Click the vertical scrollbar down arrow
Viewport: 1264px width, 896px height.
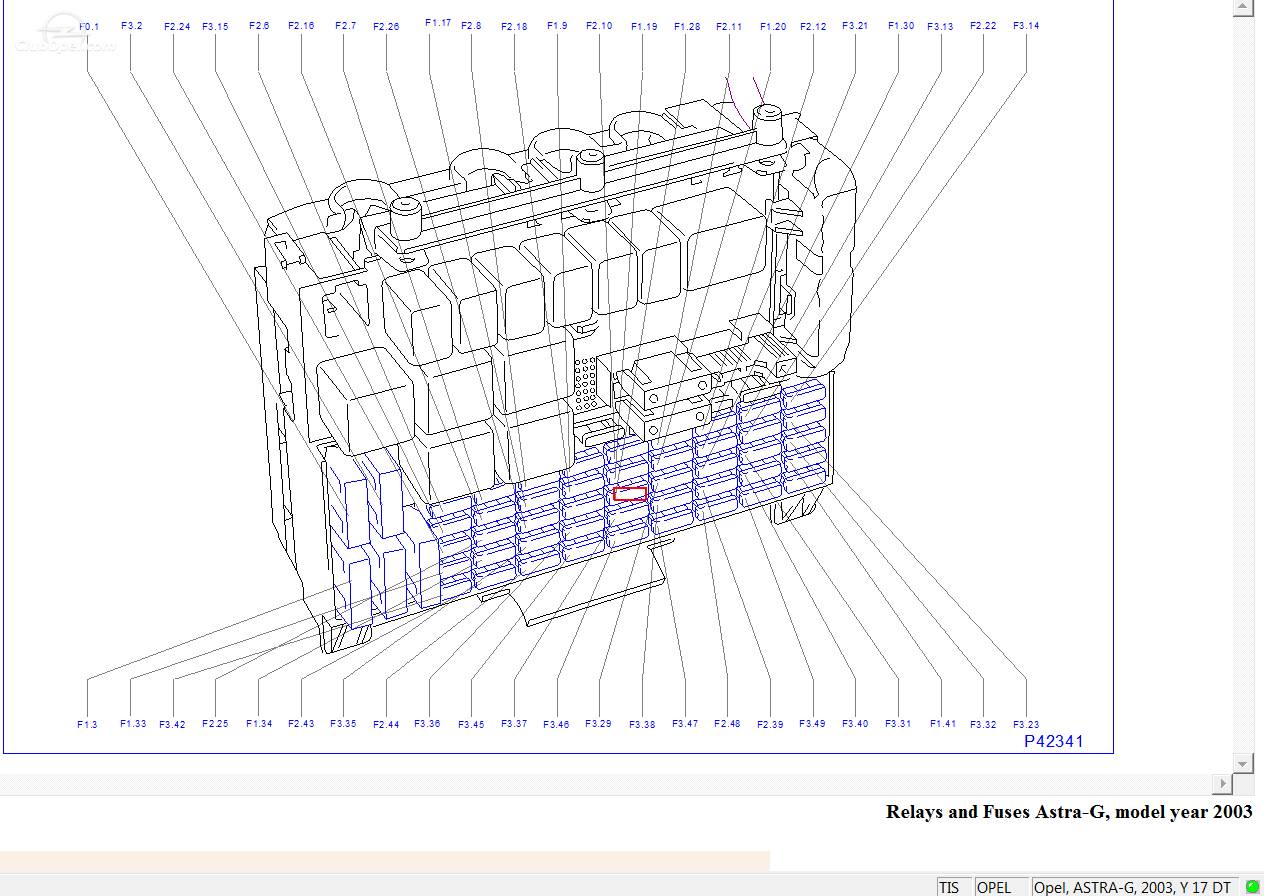[1243, 764]
